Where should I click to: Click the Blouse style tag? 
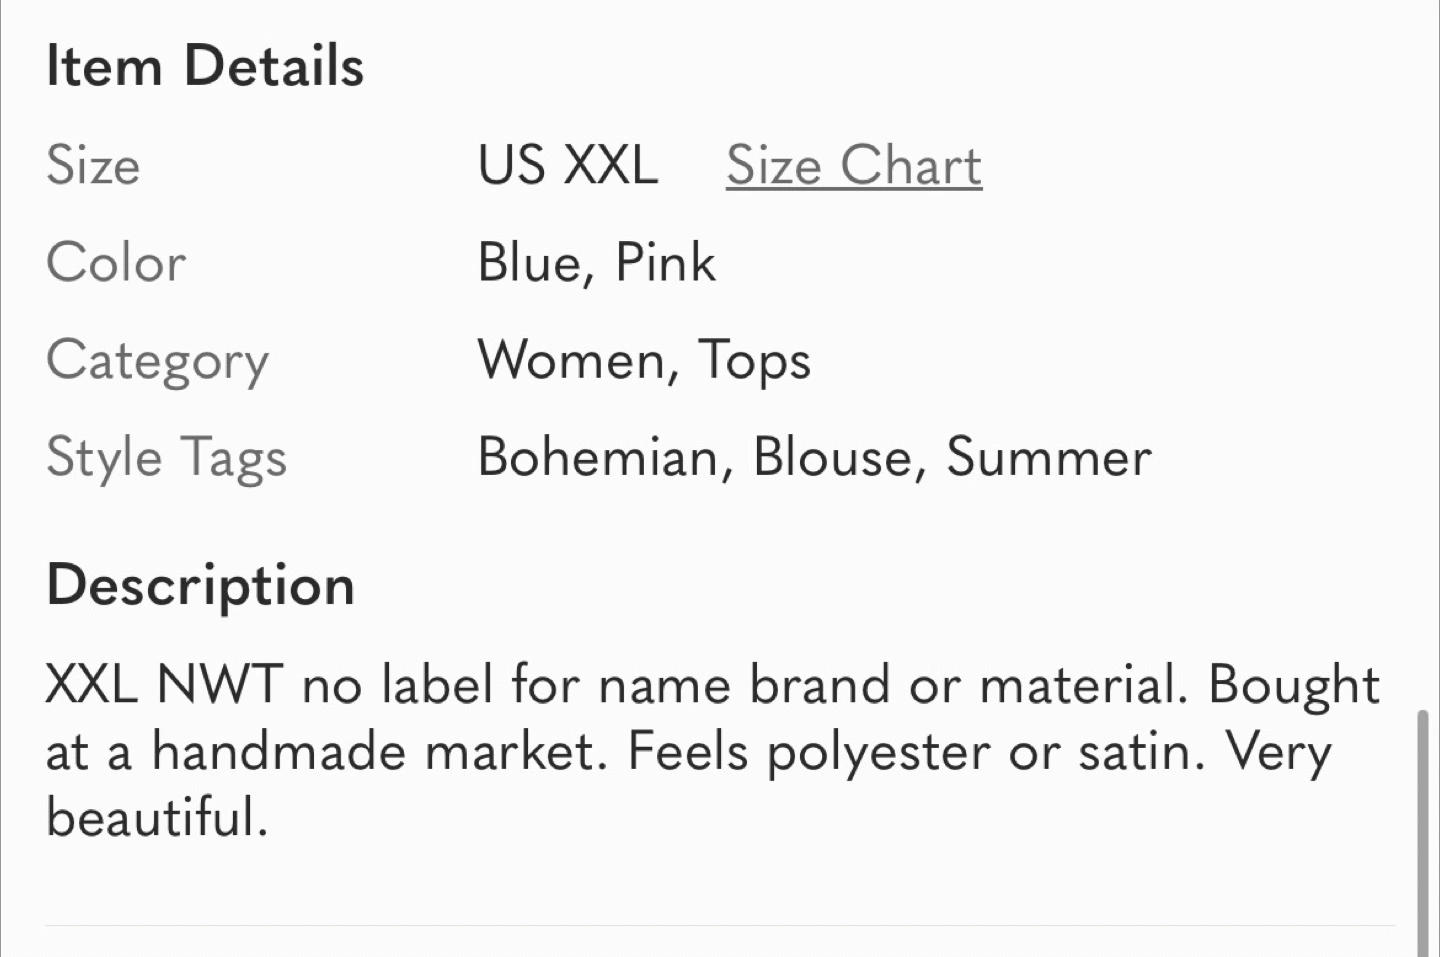click(x=832, y=457)
